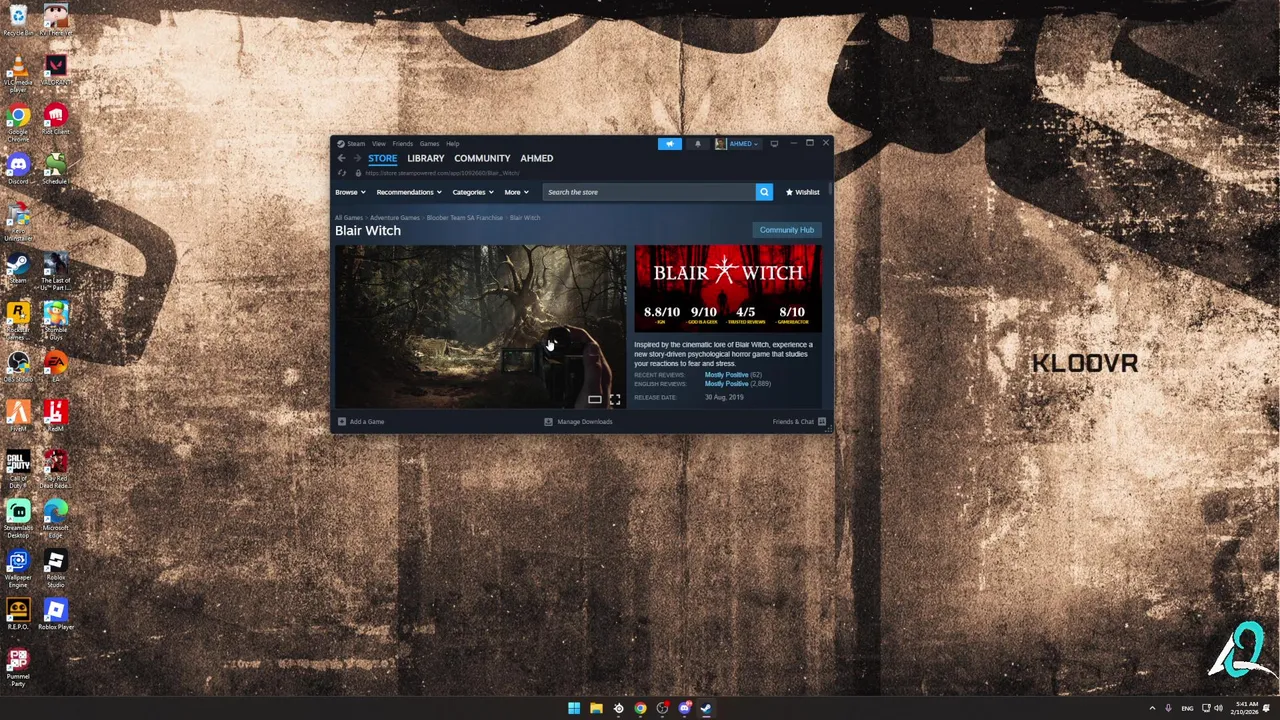Select the Rockstar Games desktop icon

click(x=18, y=321)
